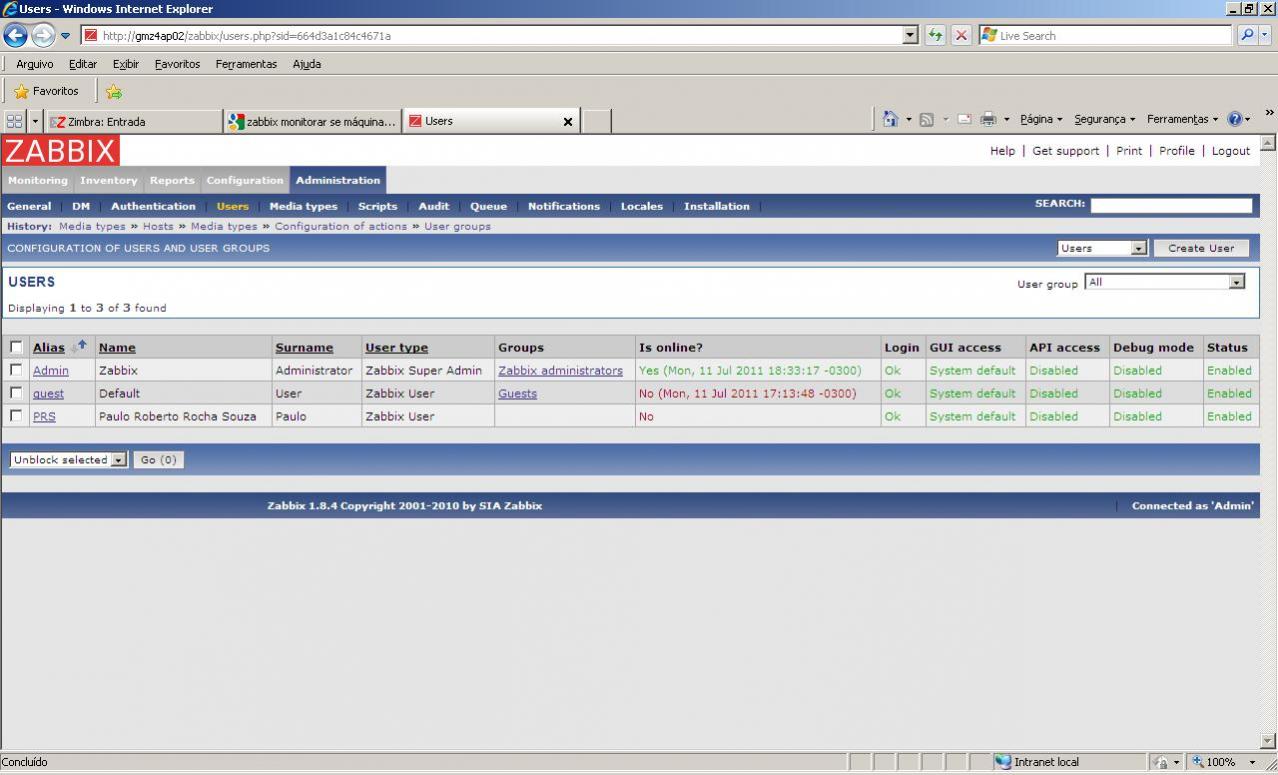Click the Home page icon

tap(891, 120)
